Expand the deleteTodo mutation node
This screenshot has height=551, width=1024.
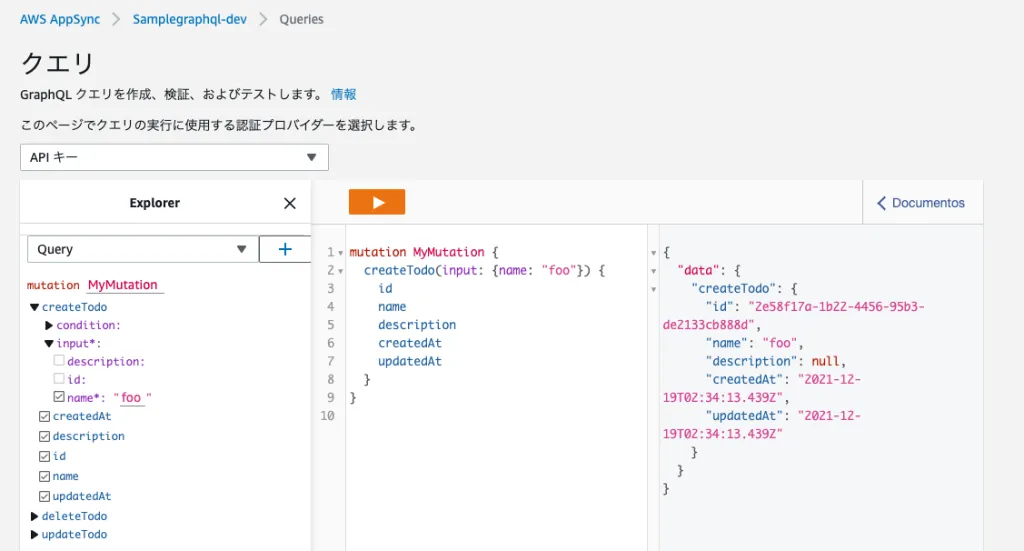pyautogui.click(x=35, y=516)
